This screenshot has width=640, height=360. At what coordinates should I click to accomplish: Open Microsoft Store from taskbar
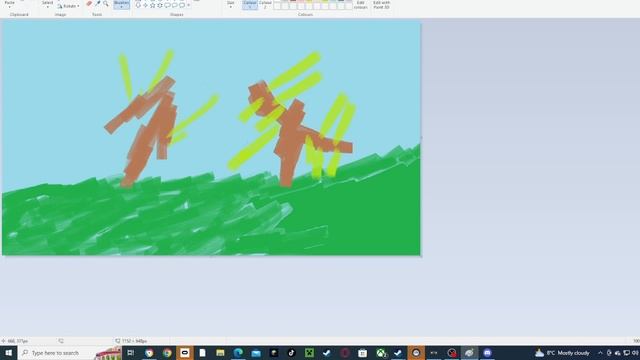pyautogui.click(x=362, y=353)
